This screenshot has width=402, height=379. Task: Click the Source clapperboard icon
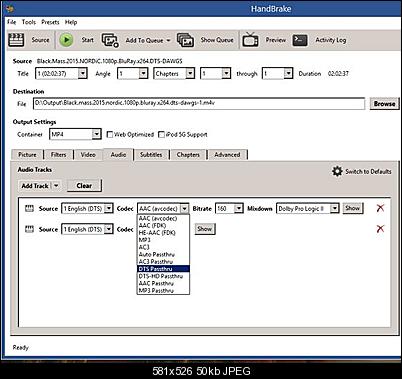(x=16, y=40)
